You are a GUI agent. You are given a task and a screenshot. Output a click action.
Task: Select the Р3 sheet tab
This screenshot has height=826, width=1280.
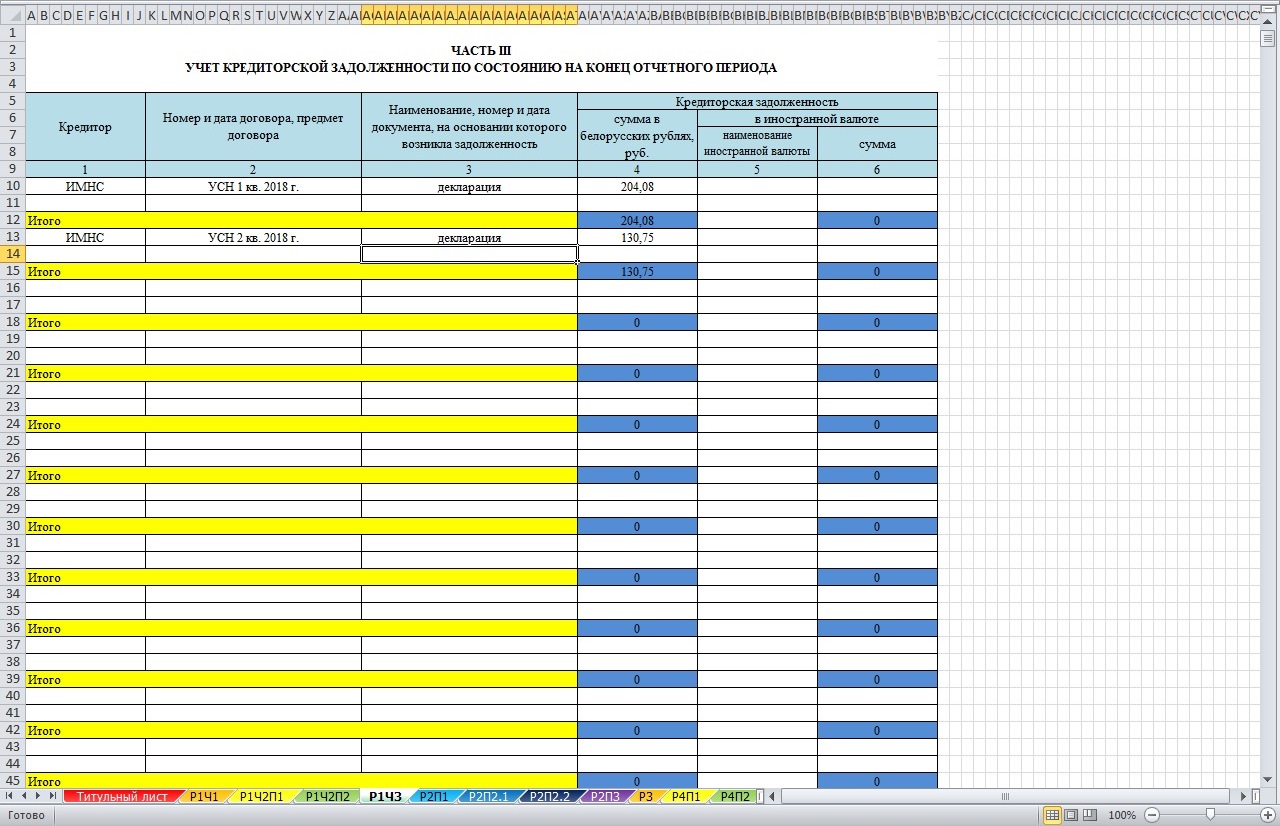tap(645, 796)
